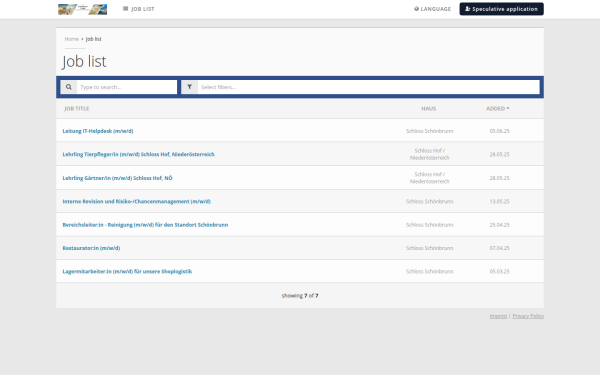
Task: Open Restaurator:in job posting
Action: click(x=91, y=248)
